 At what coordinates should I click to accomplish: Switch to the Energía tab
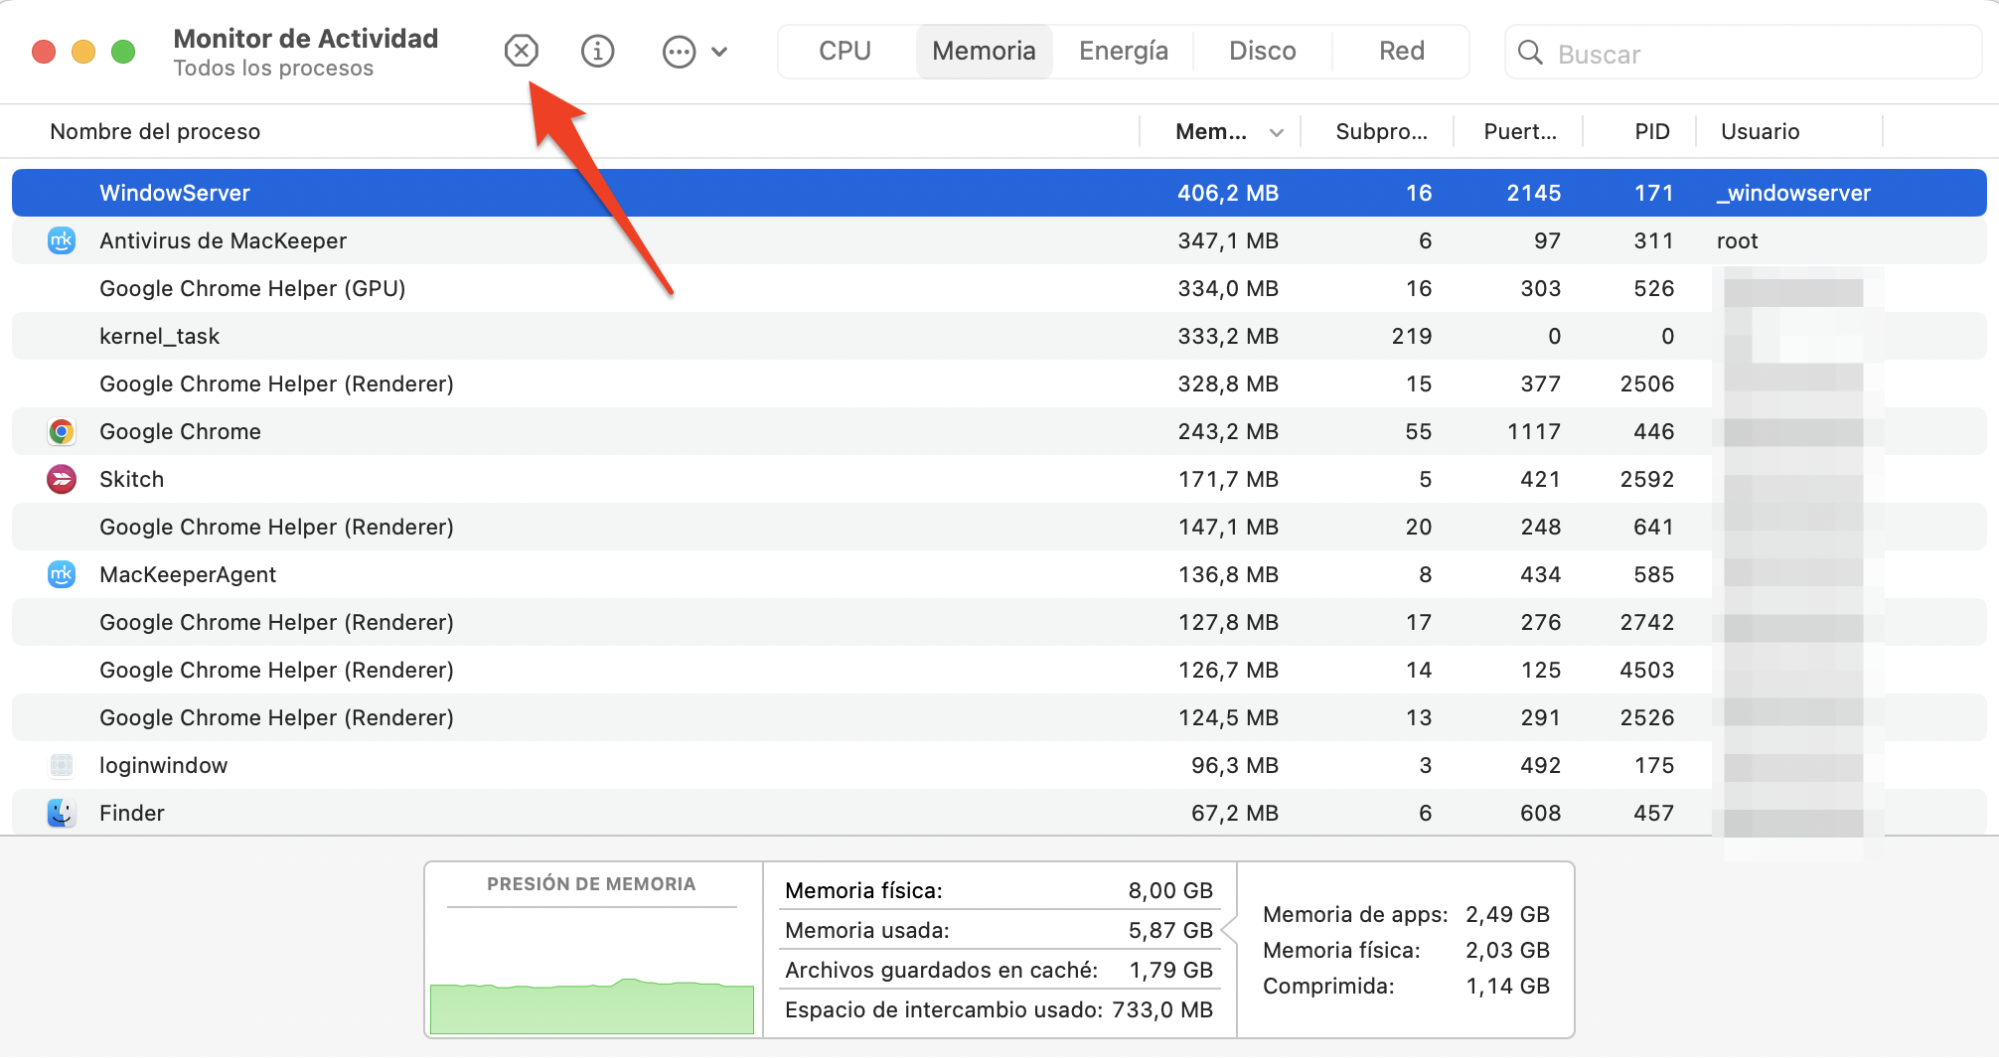1123,50
